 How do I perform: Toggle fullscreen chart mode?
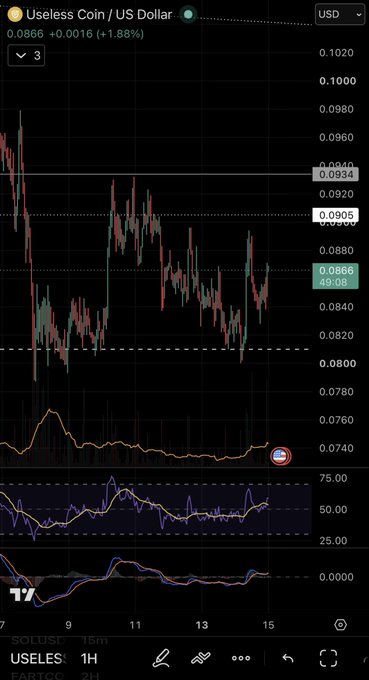tap(328, 658)
